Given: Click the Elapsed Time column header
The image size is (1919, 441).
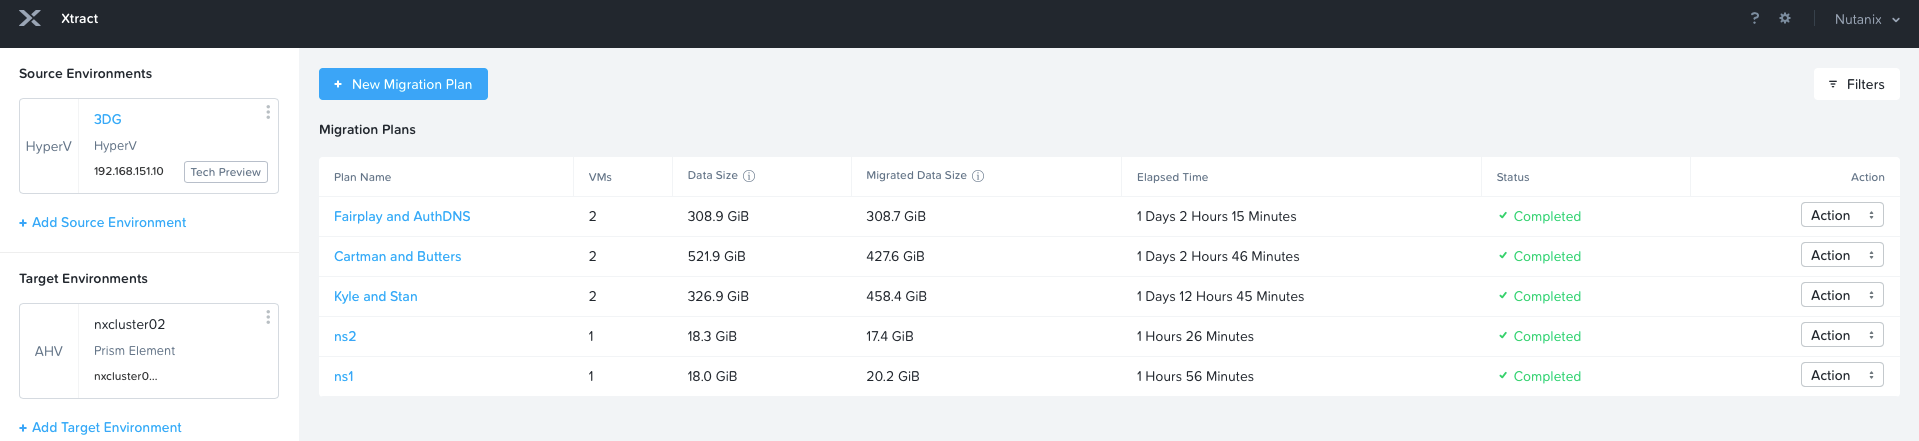Looking at the screenshot, I should click(1172, 177).
